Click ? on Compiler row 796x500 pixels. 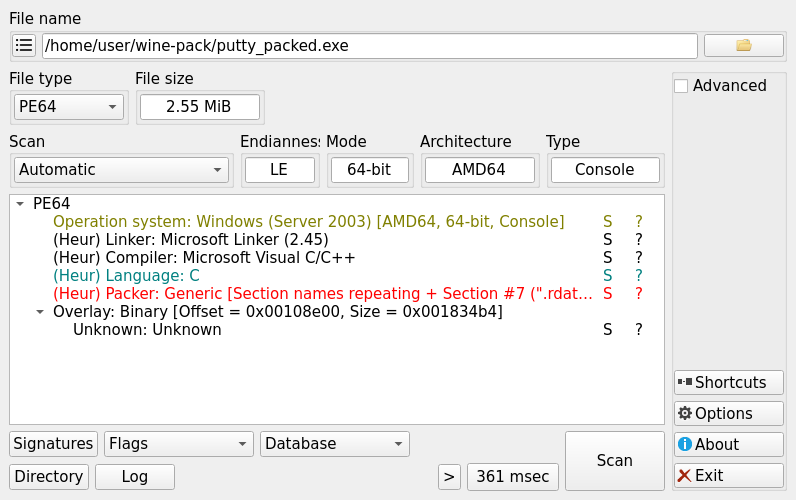click(x=639, y=258)
